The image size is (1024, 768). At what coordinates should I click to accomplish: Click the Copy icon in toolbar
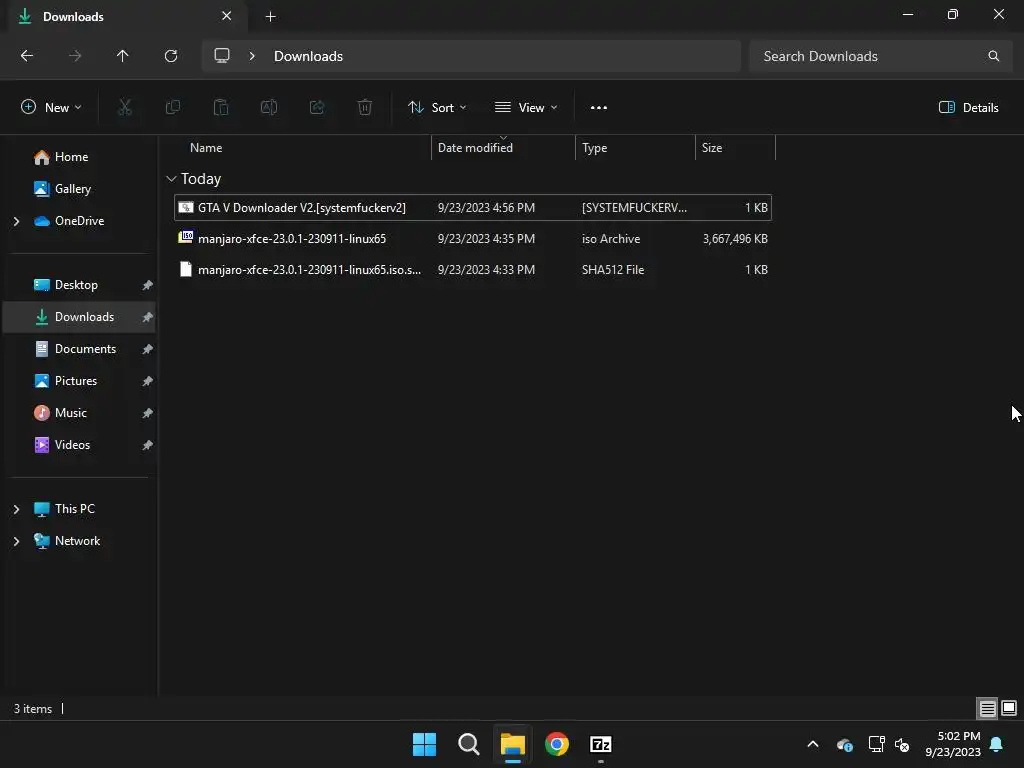172,107
